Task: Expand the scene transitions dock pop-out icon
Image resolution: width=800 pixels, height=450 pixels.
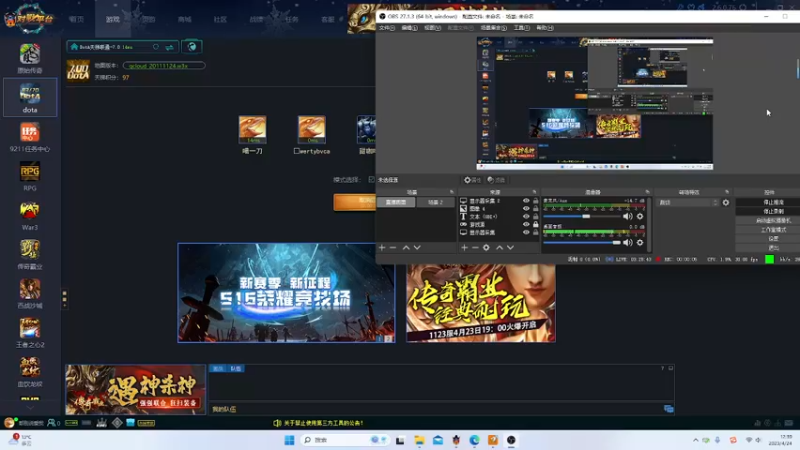Action: tap(727, 192)
